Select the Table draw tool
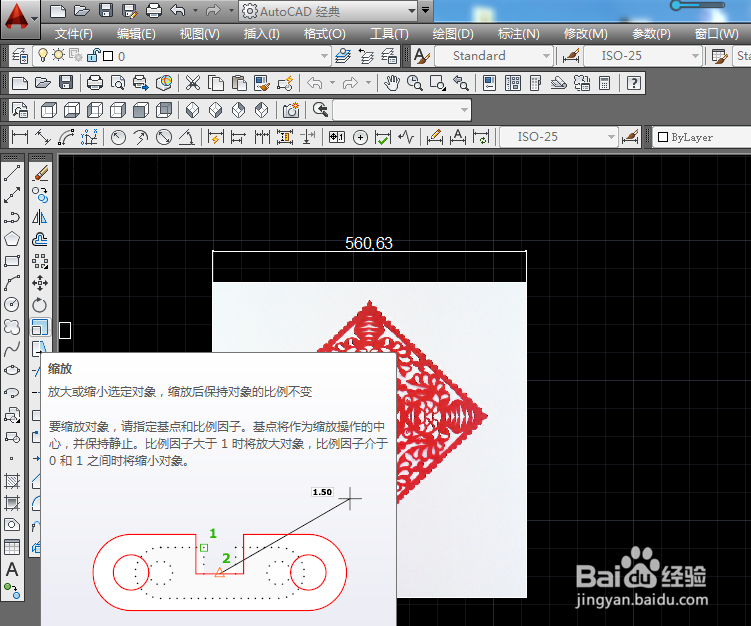Viewport: 751px width, 626px height. pos(12,547)
